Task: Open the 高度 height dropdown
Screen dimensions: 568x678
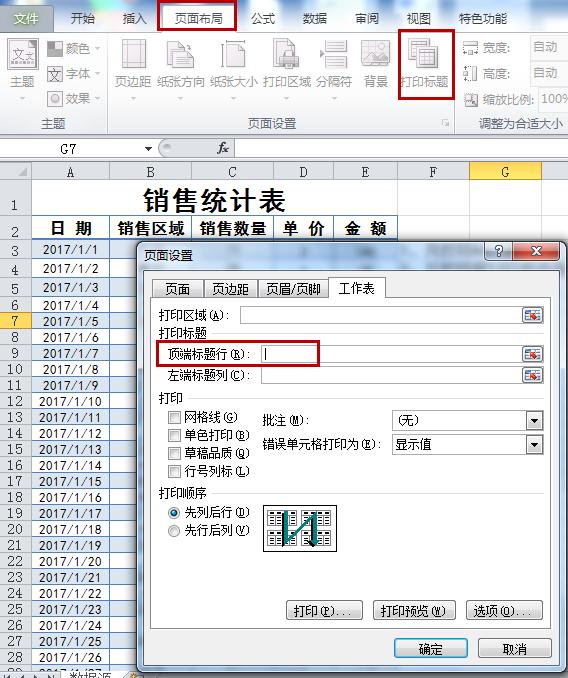Action: 549,73
